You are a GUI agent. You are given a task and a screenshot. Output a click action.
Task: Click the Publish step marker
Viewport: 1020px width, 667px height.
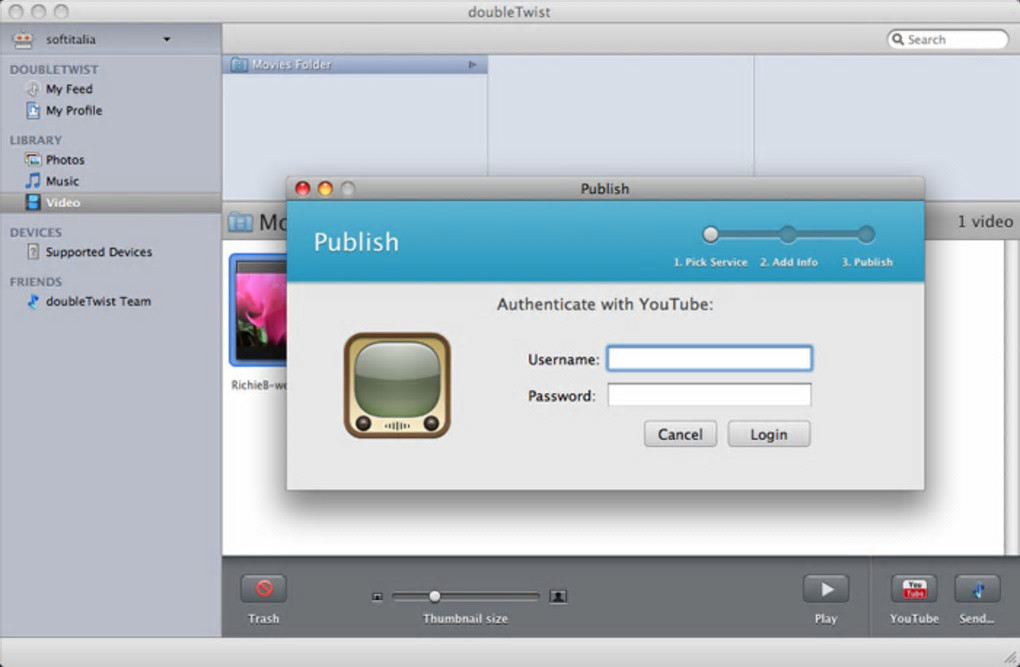click(x=866, y=234)
